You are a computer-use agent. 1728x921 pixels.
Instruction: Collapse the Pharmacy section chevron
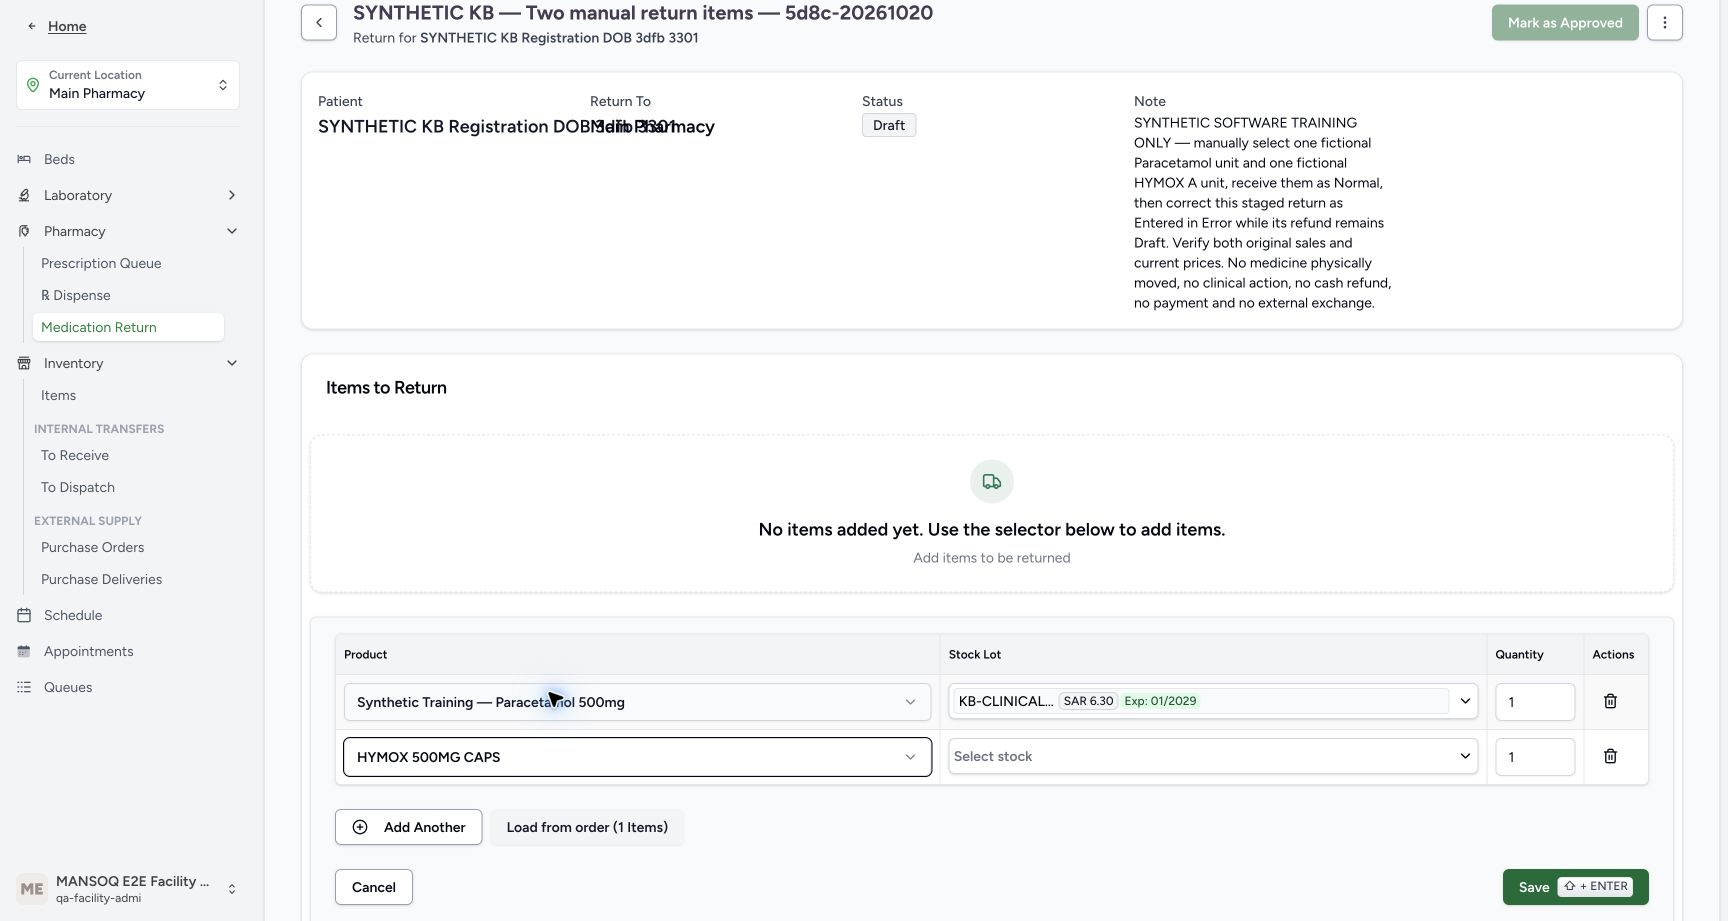[x=232, y=231]
